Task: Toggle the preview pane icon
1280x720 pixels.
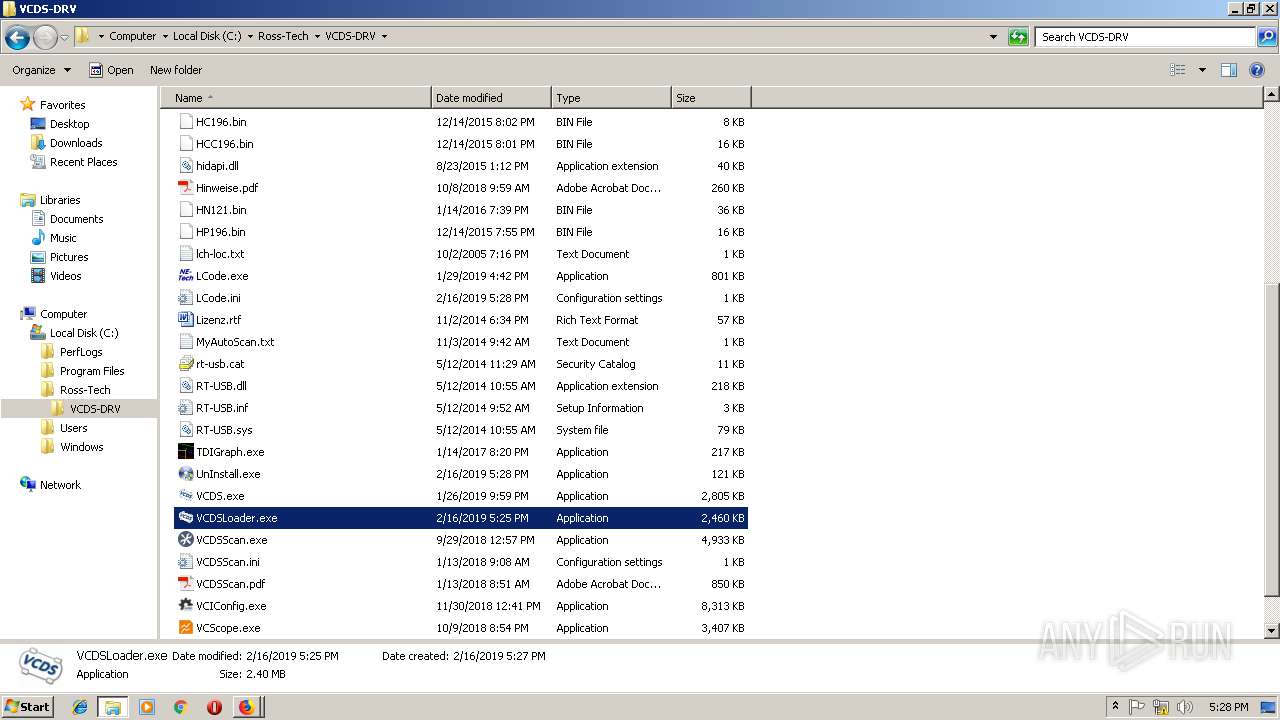Action: 1229,70
